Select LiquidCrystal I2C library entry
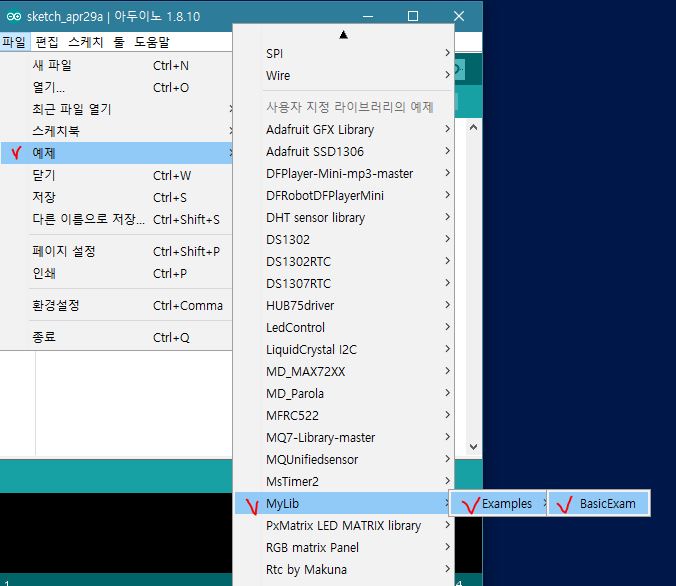The image size is (676, 586). [x=344, y=349]
